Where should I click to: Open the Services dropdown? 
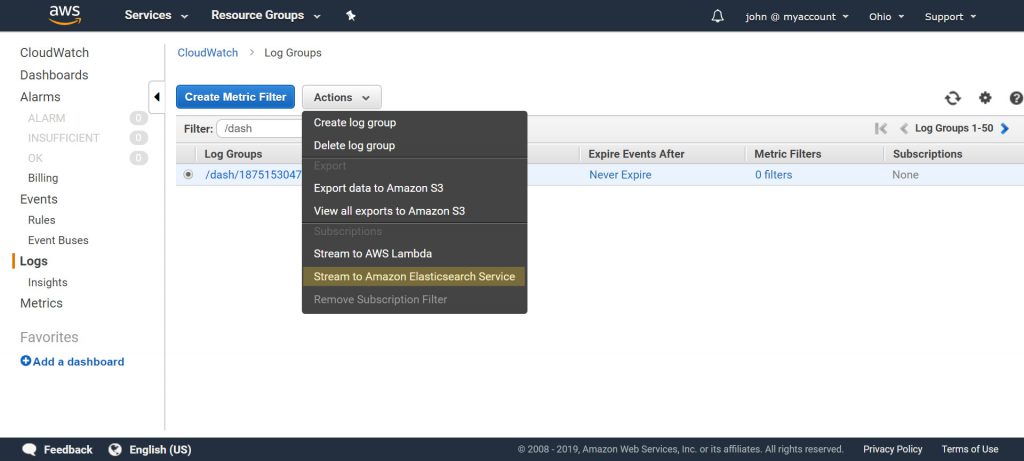coord(157,15)
